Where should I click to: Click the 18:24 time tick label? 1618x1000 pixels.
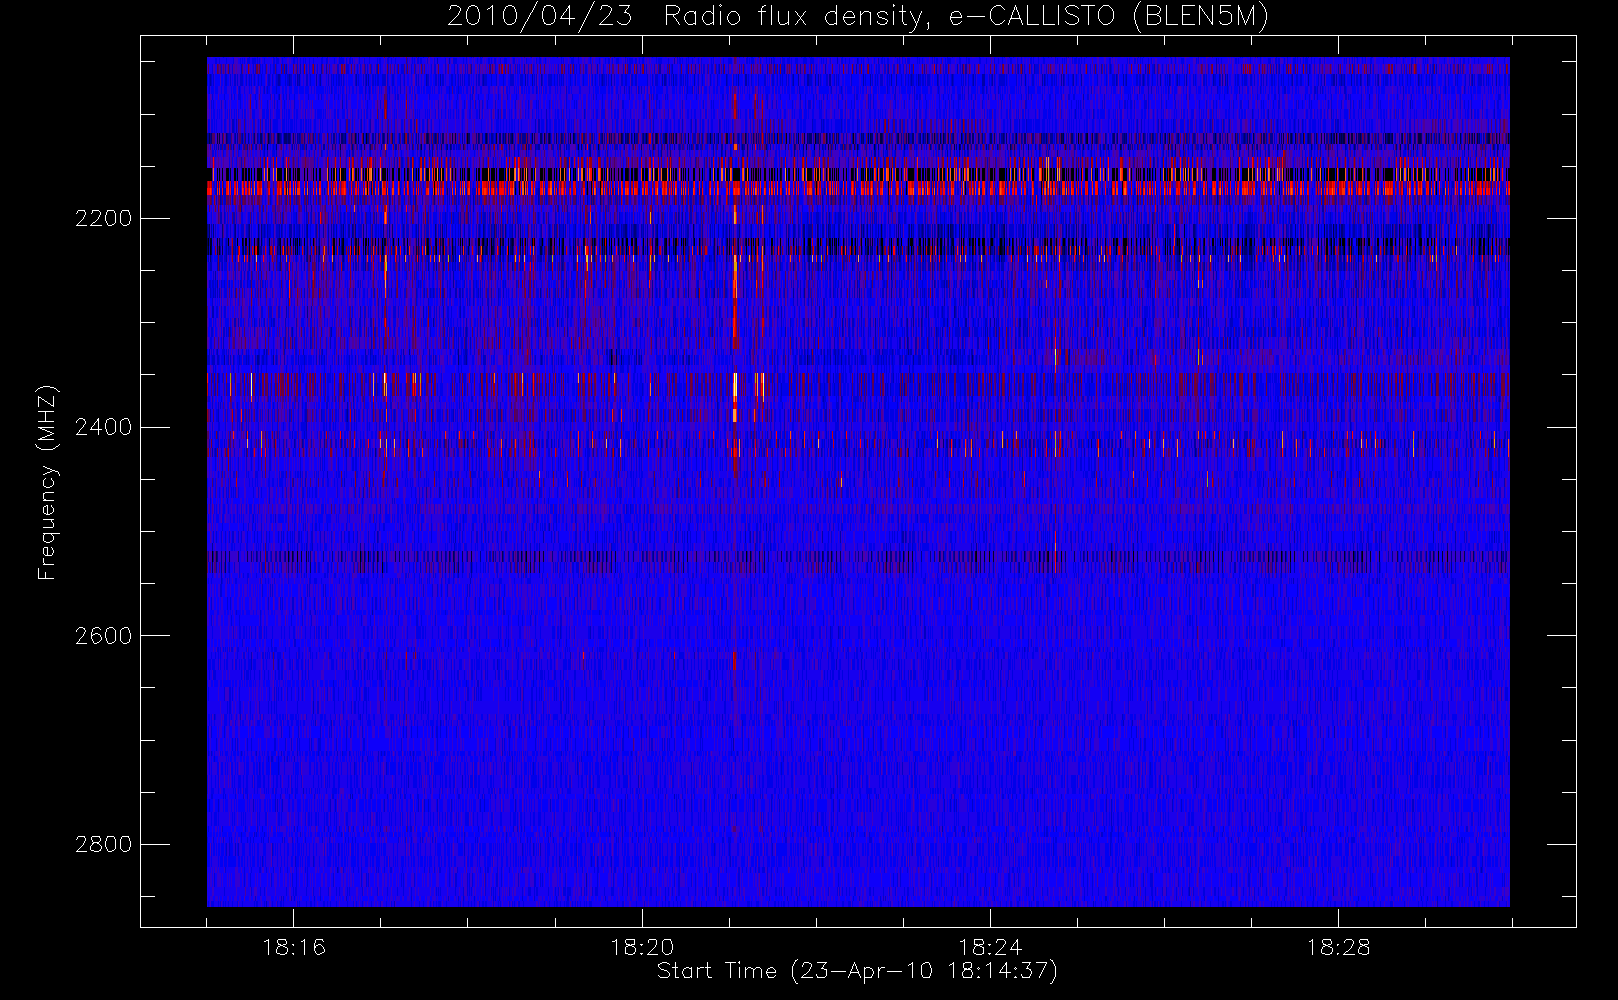point(990,947)
